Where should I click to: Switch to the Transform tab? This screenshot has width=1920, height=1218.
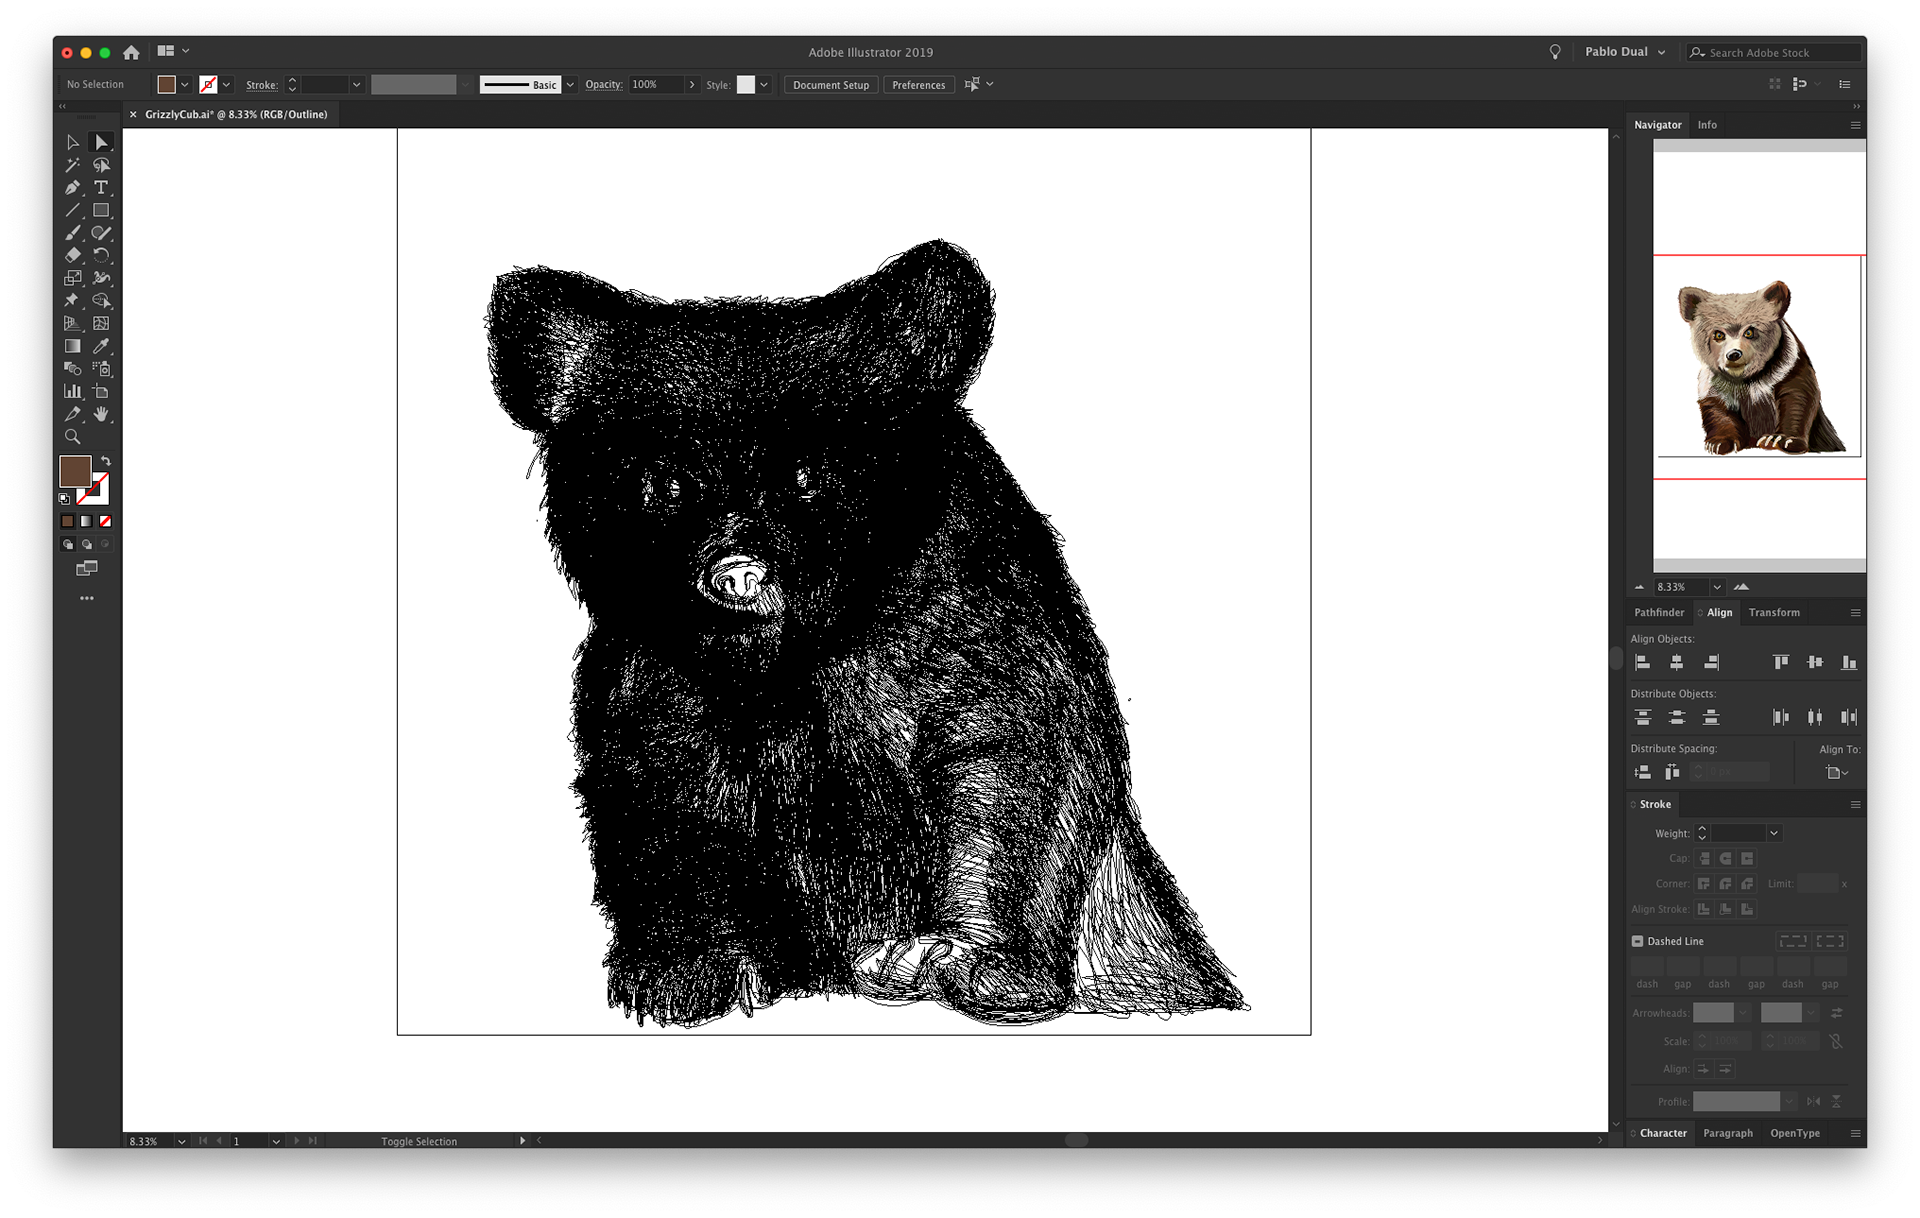click(x=1773, y=612)
